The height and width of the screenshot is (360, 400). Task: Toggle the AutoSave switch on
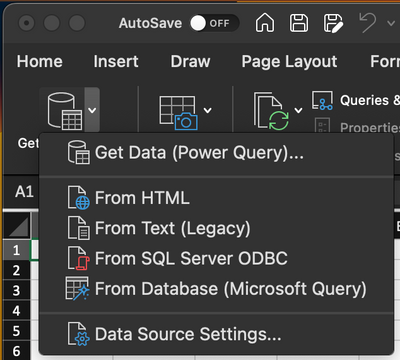[x=214, y=23]
